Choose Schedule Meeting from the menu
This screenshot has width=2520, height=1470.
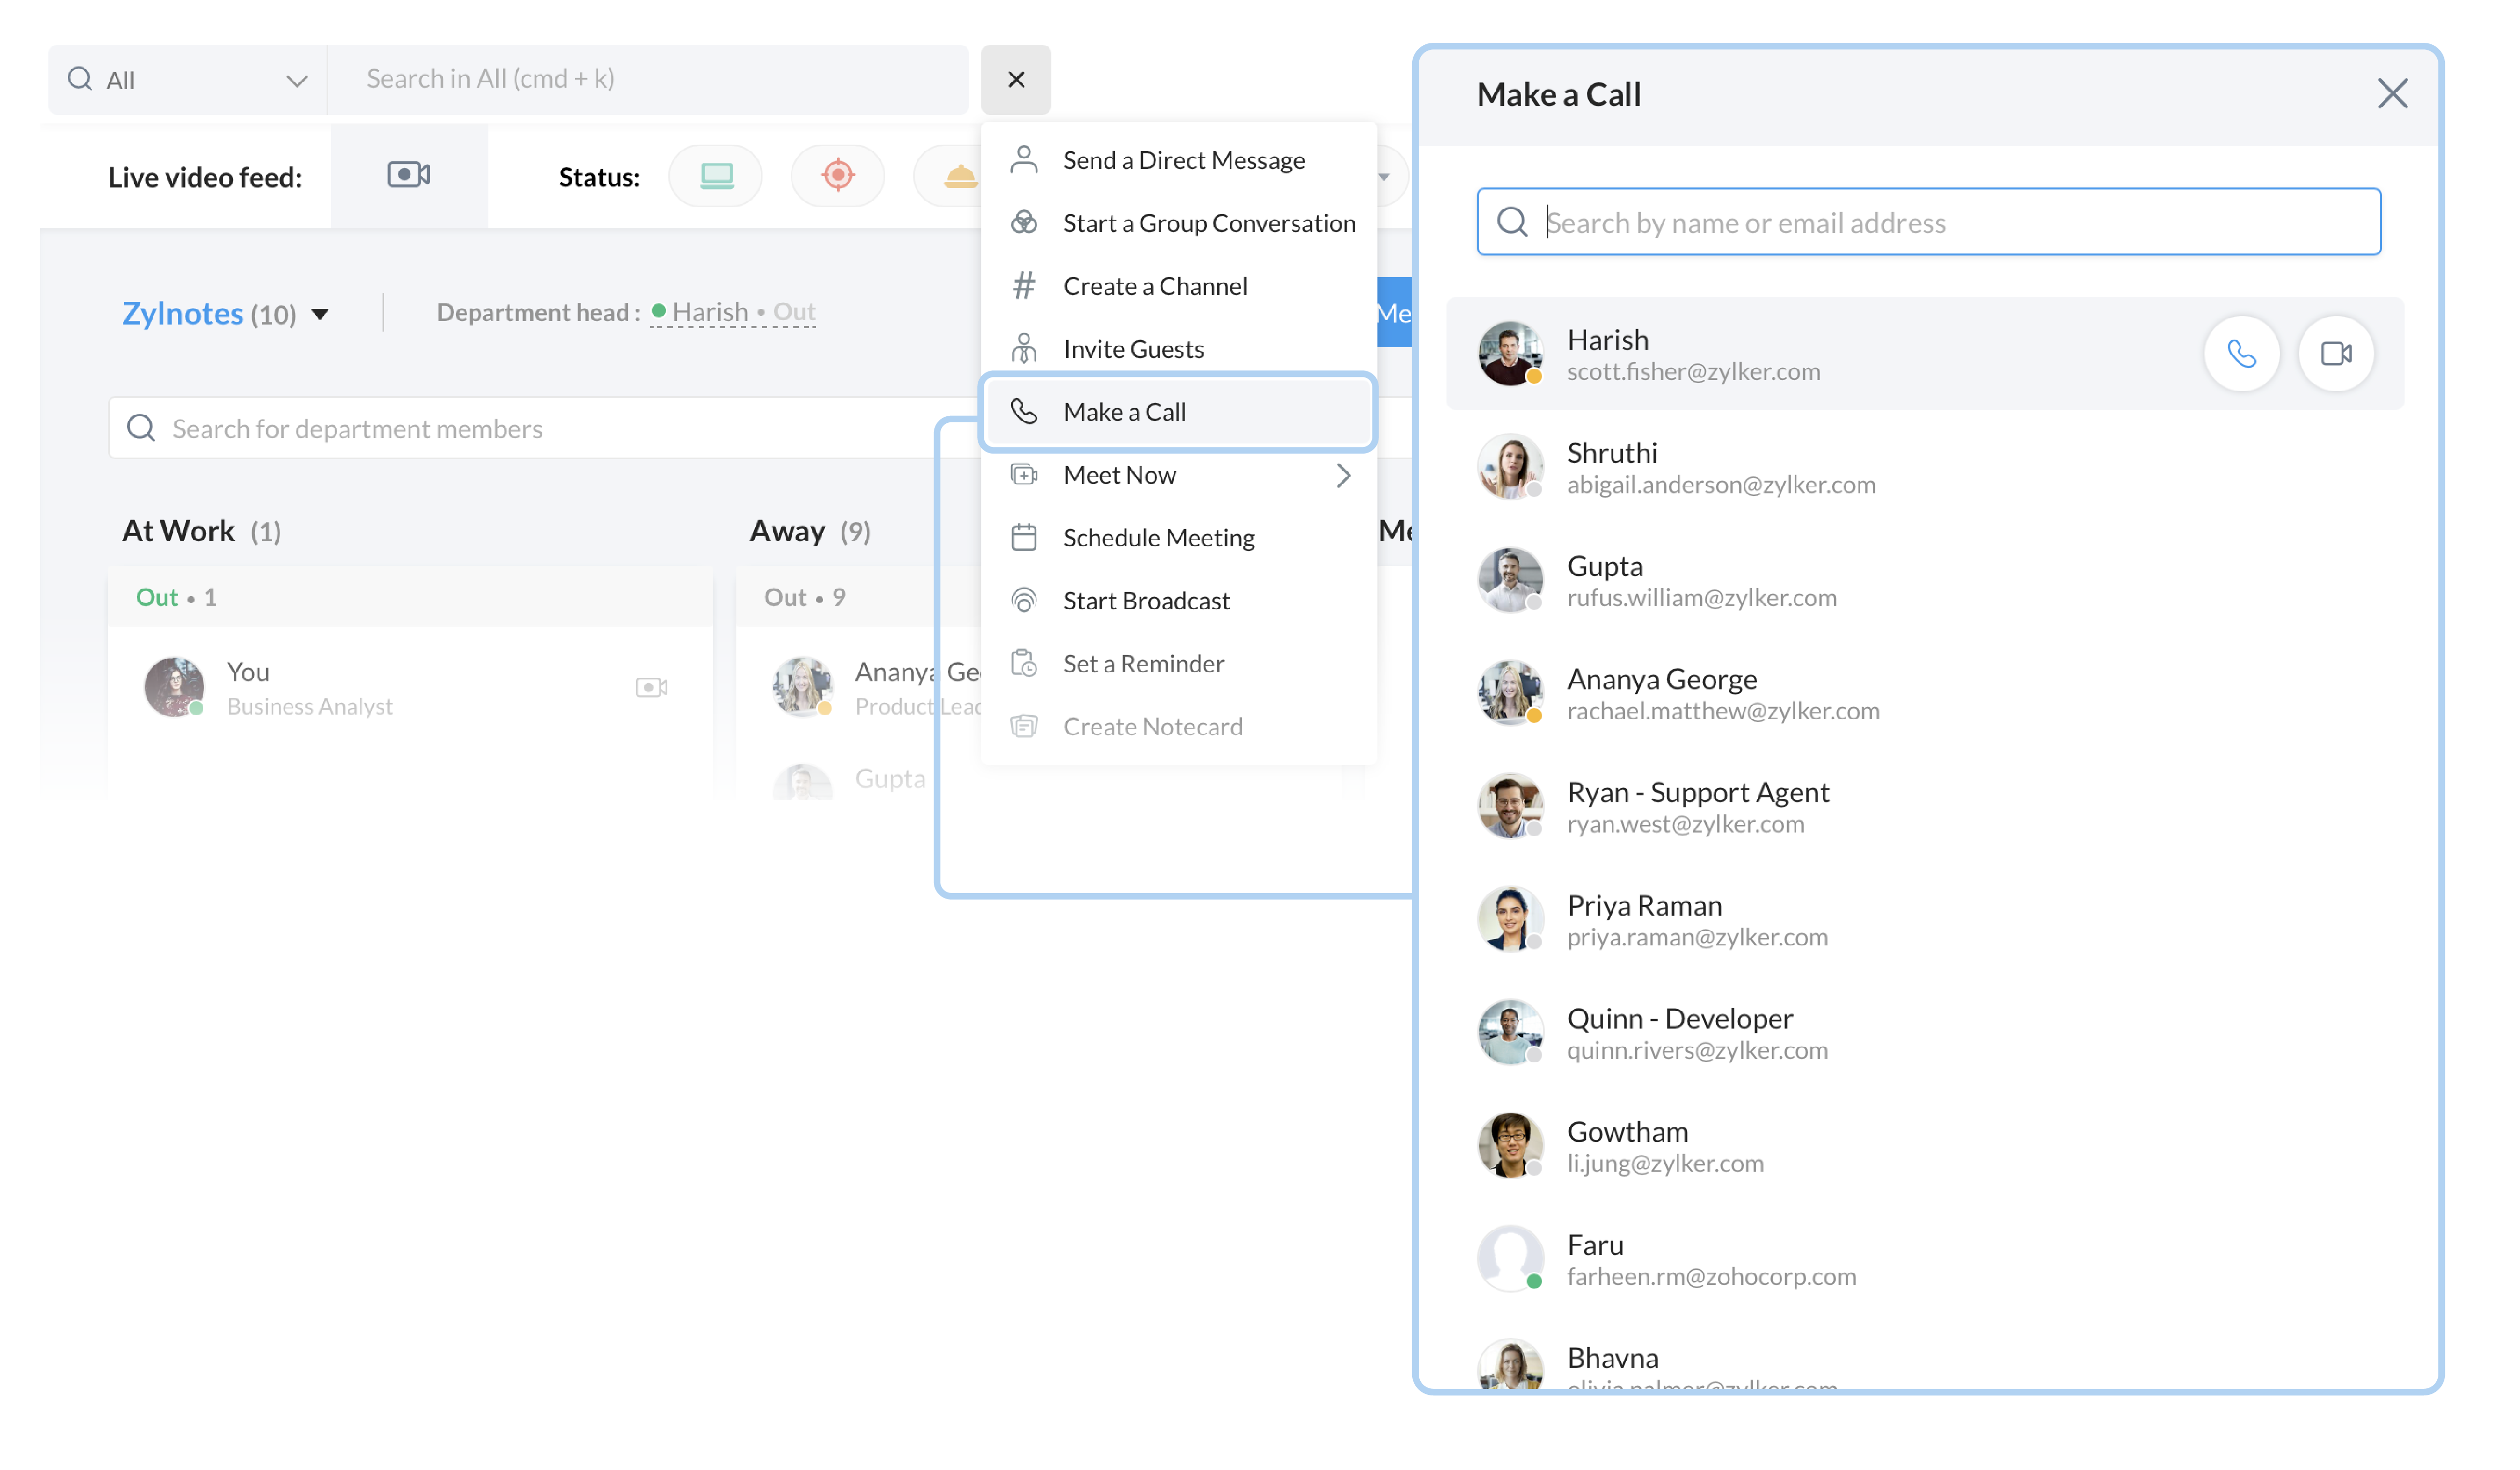click(x=1158, y=538)
